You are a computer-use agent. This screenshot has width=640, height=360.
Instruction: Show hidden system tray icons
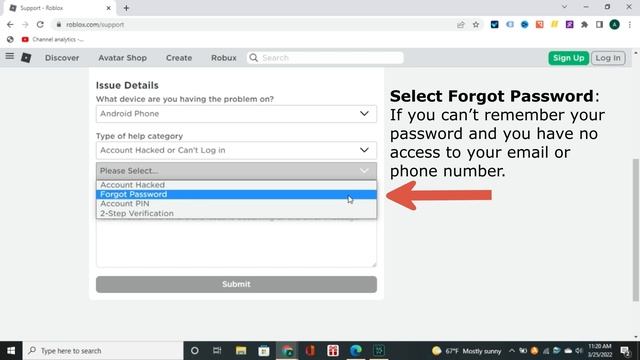512,350
